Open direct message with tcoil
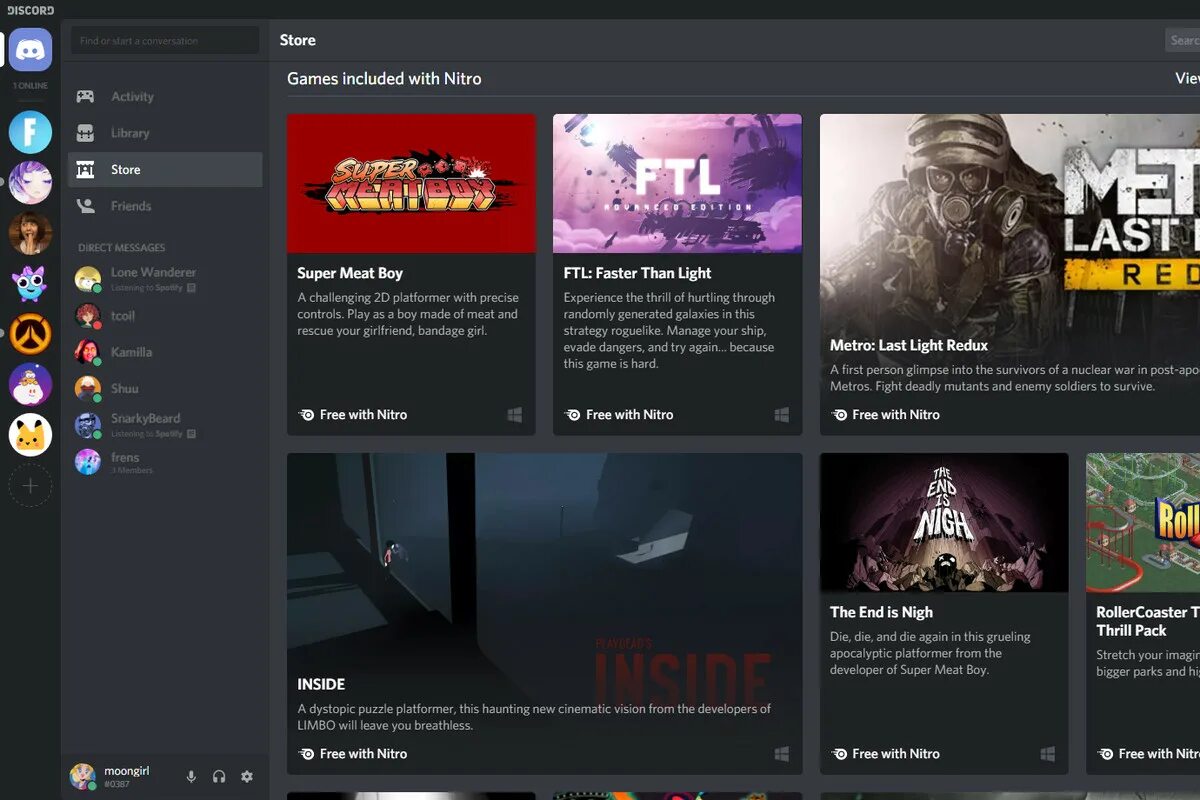Screen dimensions: 1200x800 point(165,316)
